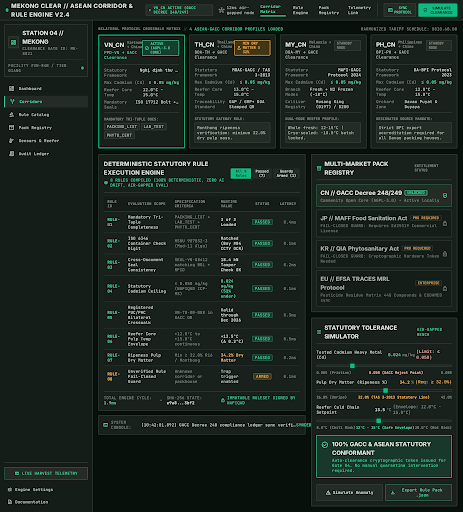Click the LAB_TEST document tag
Image resolution: width=463 pixels, height=512 pixels.
[154, 126]
